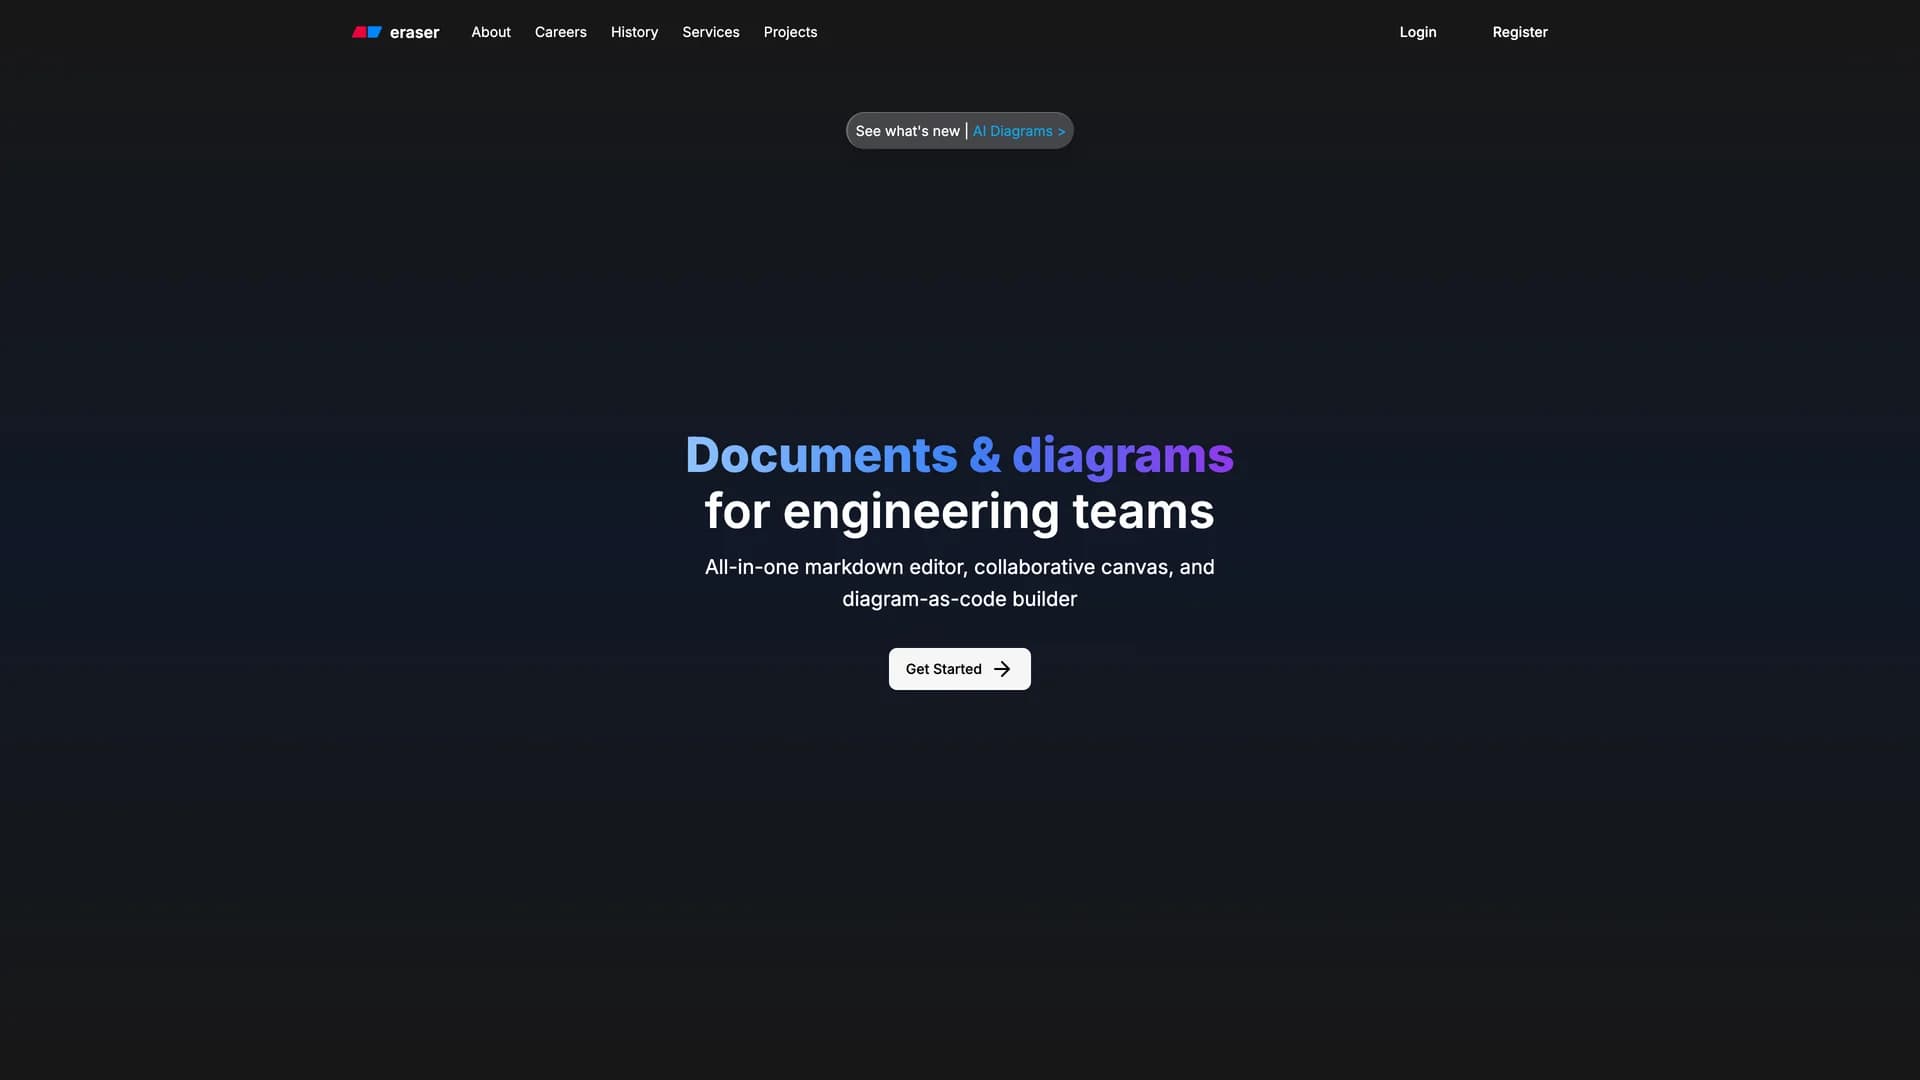Select History in the navigation bar
1920x1080 pixels.
tap(634, 32)
